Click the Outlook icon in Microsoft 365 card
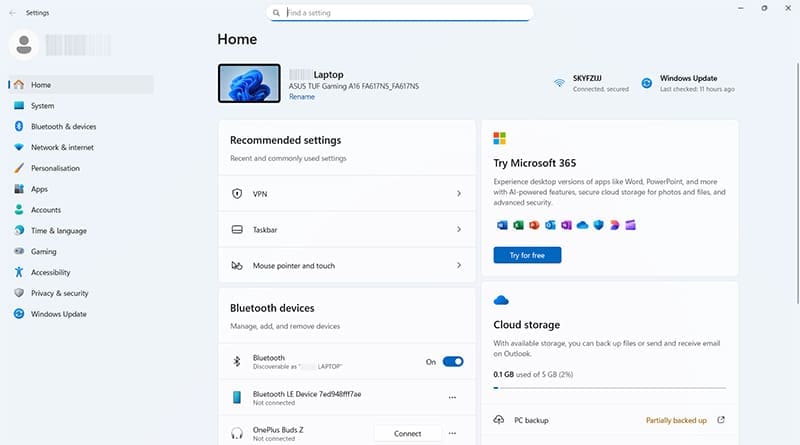 [550, 225]
